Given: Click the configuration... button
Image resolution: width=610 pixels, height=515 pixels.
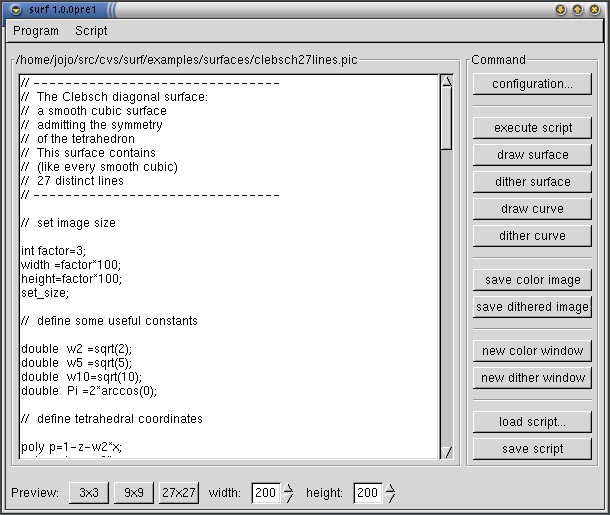Looking at the screenshot, I should pyautogui.click(x=532, y=84).
